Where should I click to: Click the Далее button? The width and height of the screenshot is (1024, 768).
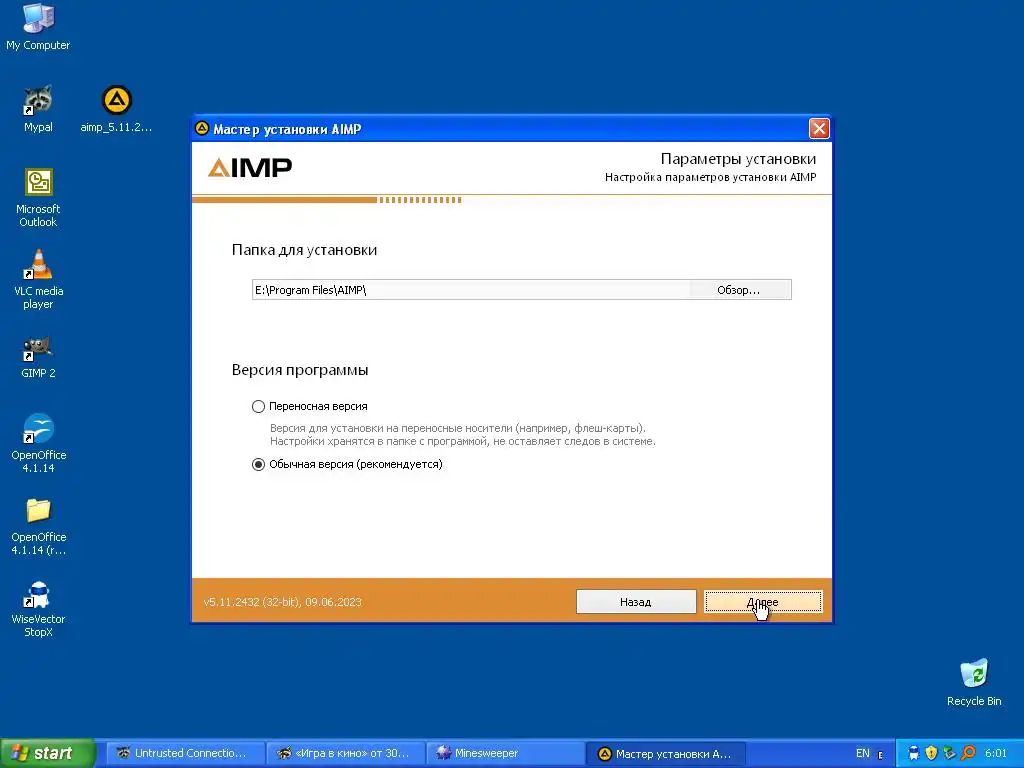[x=763, y=601]
